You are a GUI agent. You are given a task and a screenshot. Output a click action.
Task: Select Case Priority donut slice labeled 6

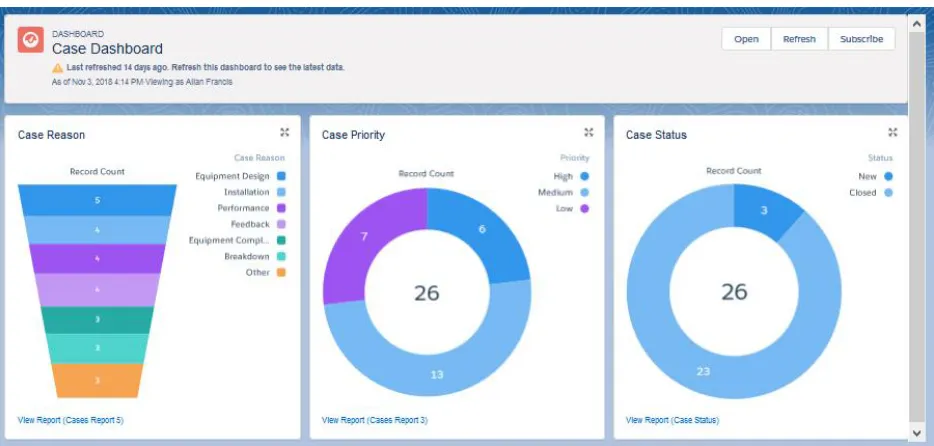coord(482,229)
